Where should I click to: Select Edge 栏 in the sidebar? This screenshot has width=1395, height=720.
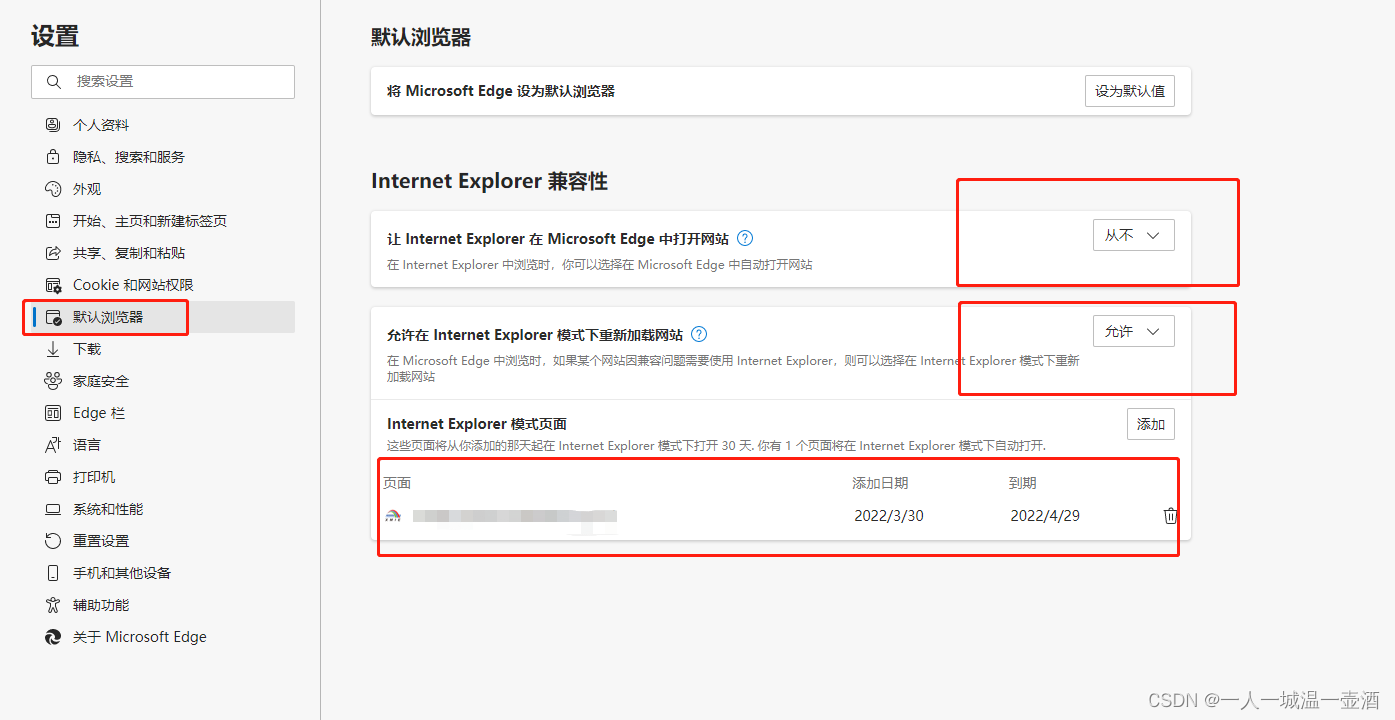[162, 413]
